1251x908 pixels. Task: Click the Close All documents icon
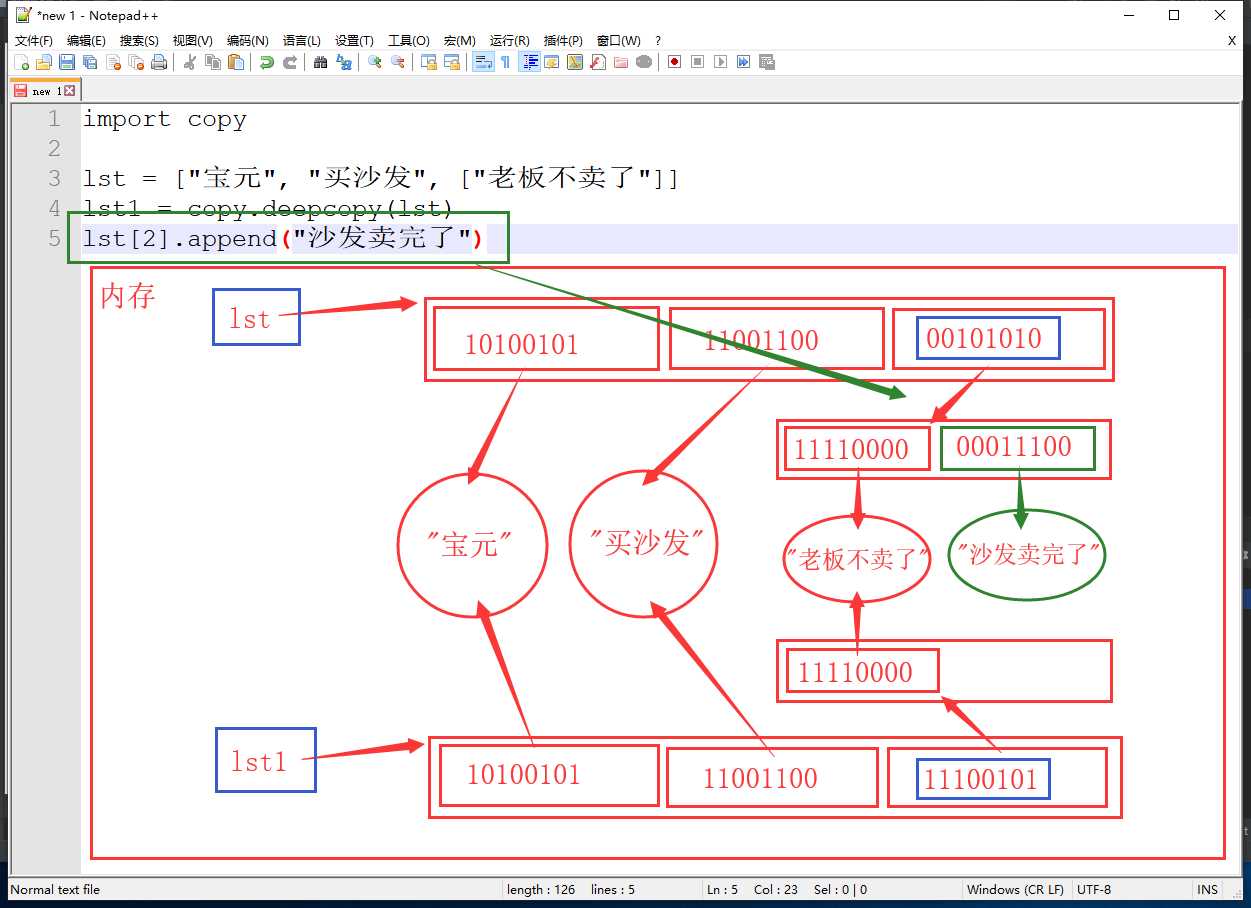136,62
